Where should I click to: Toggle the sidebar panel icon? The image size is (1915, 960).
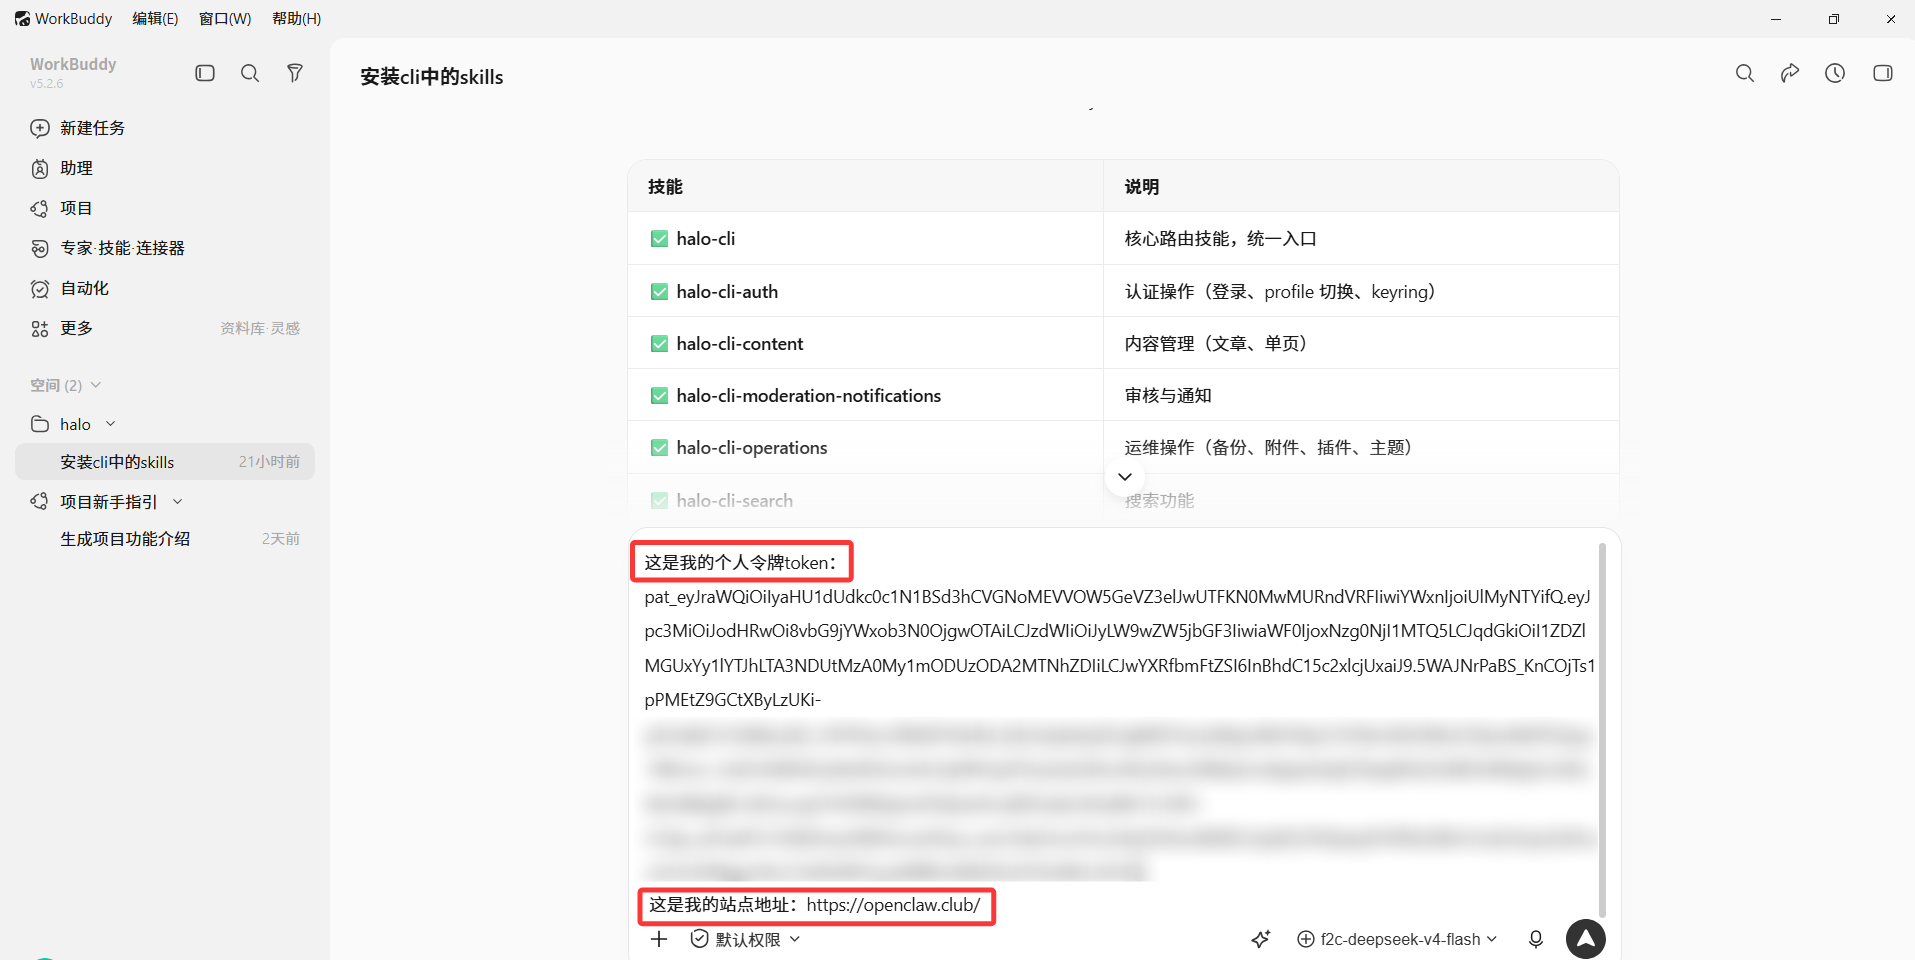click(x=205, y=73)
